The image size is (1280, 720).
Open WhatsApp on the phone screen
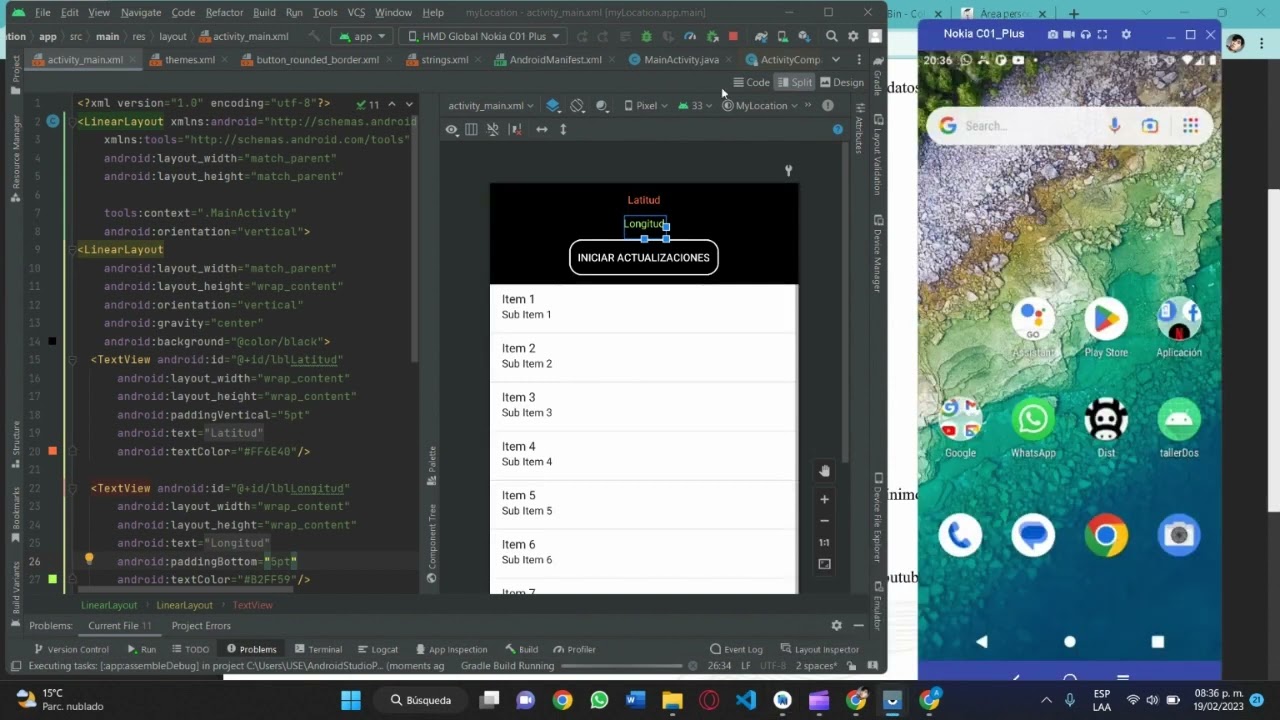pos(1033,420)
